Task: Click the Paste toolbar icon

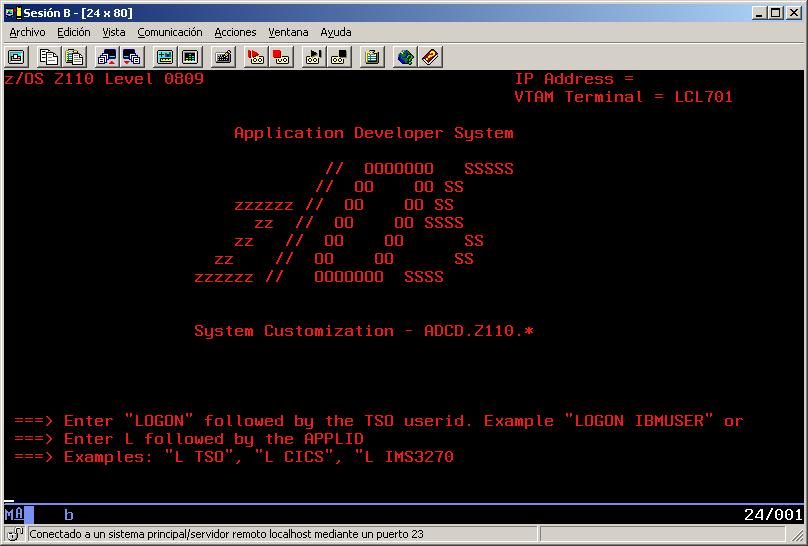Action: (x=74, y=57)
